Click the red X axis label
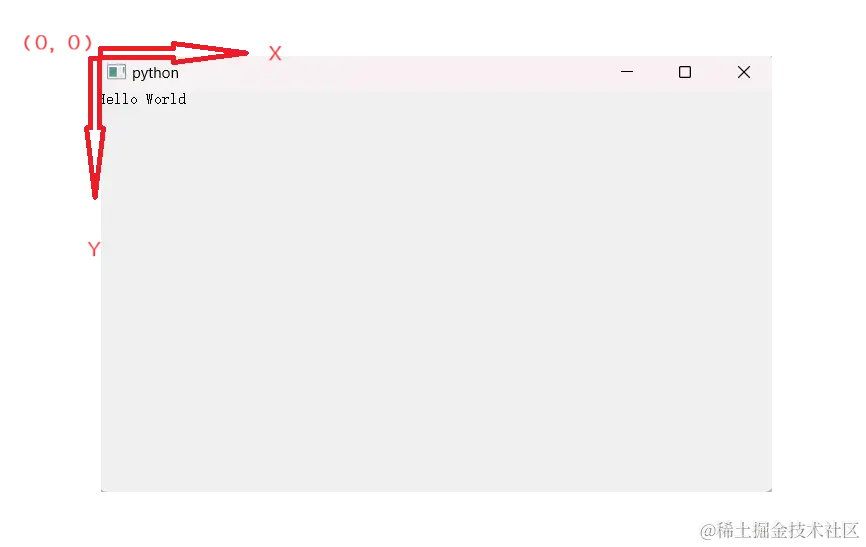Image resolution: width=866 pixels, height=547 pixels. (275, 54)
